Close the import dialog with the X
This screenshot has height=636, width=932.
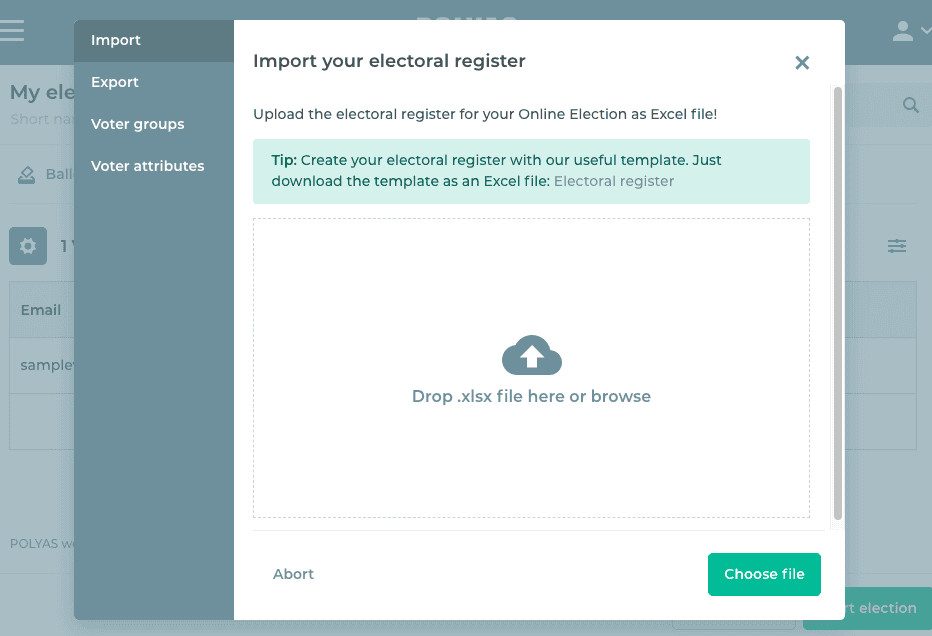802,63
